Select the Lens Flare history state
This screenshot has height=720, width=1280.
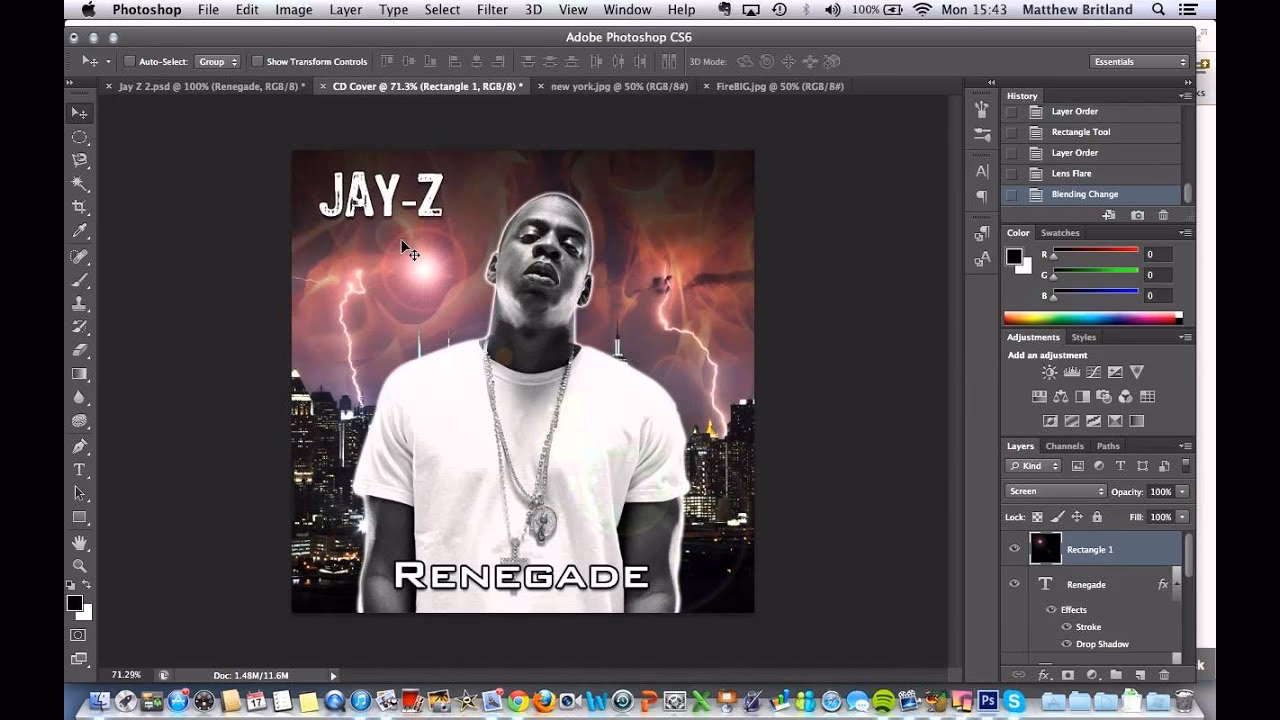pyautogui.click(x=1092, y=173)
